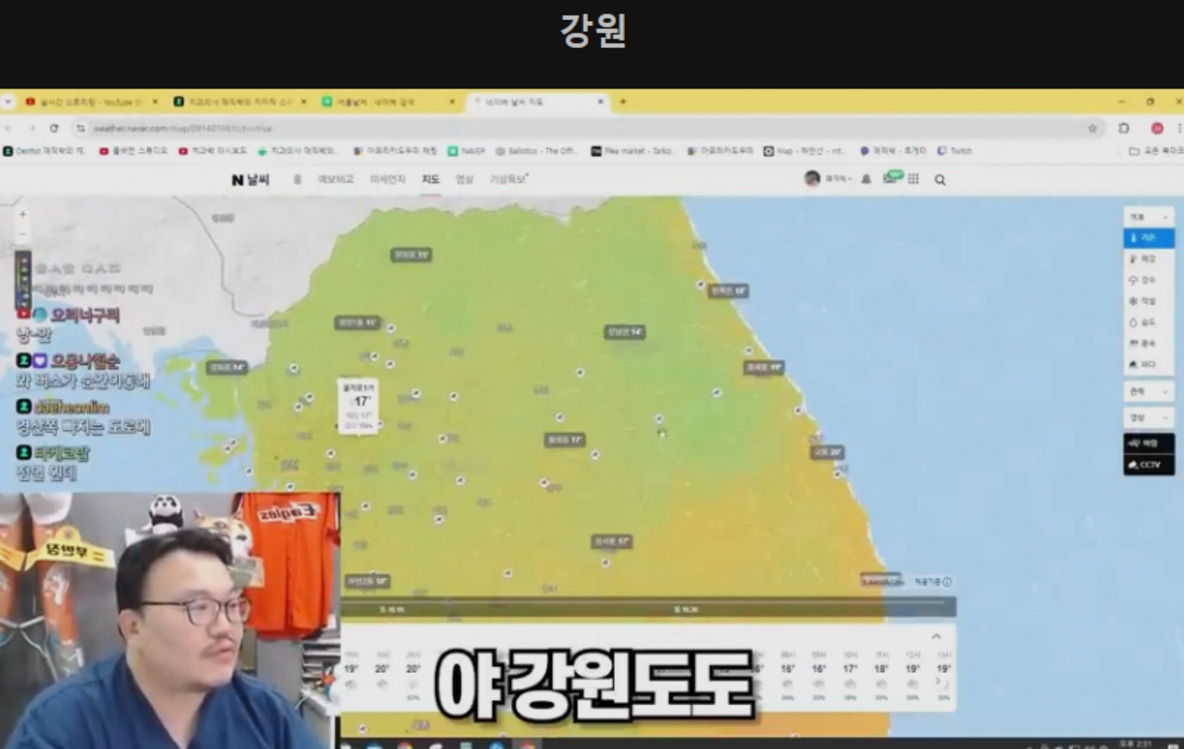Click the info icon next to 적용기준
Image resolution: width=1184 pixels, height=749 pixels.
pos(947,582)
